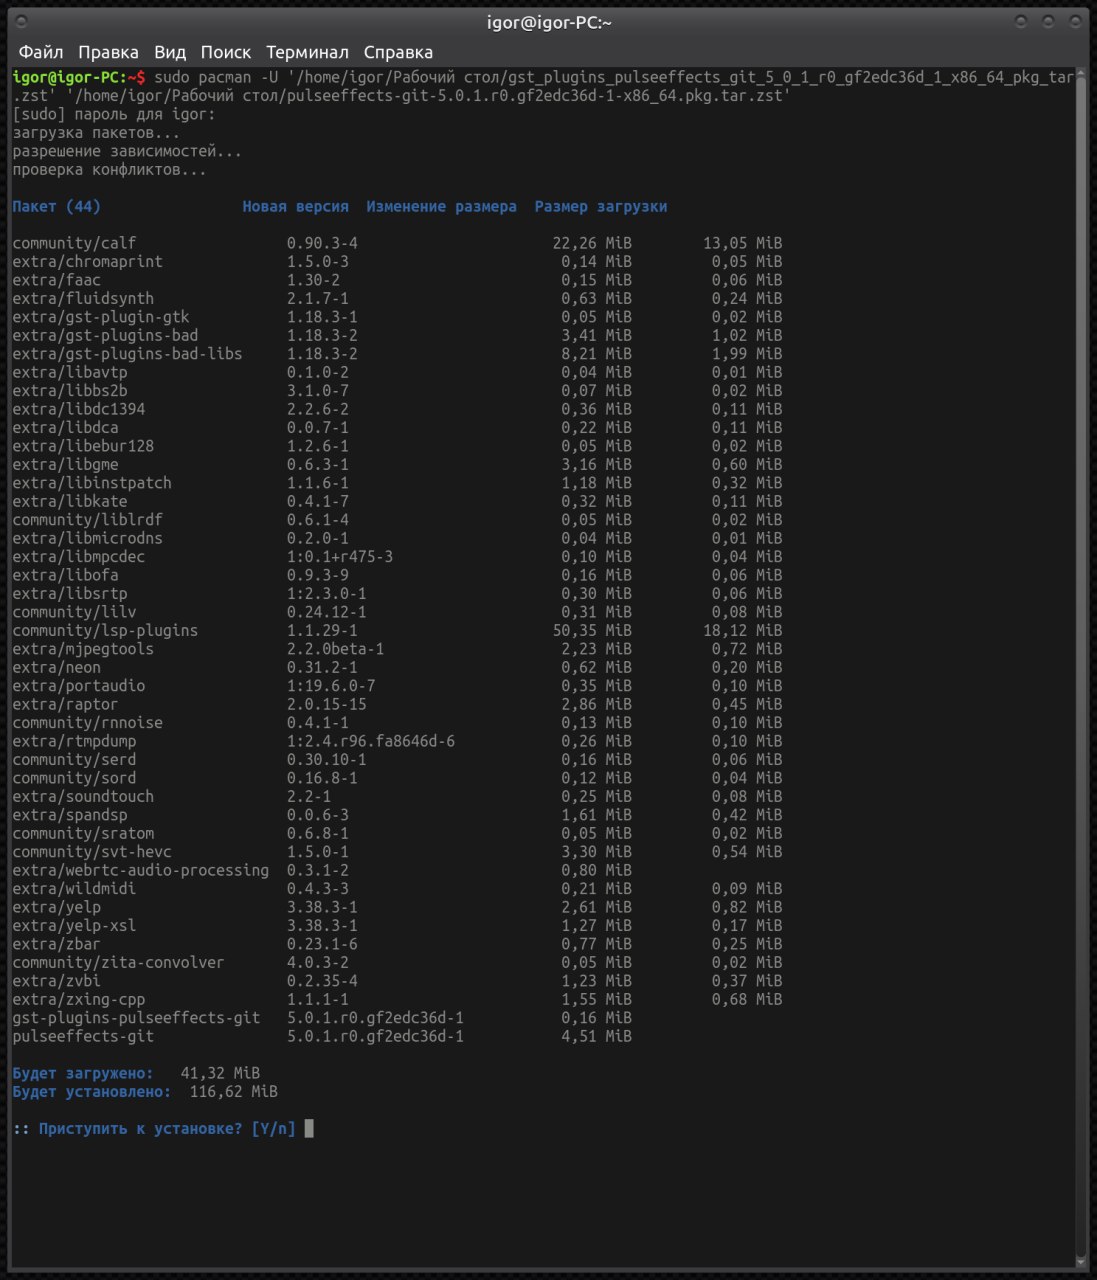Screen dimensions: 1097x1280
Task: Click the community/lsp-plugins package line
Action: (x=397, y=630)
